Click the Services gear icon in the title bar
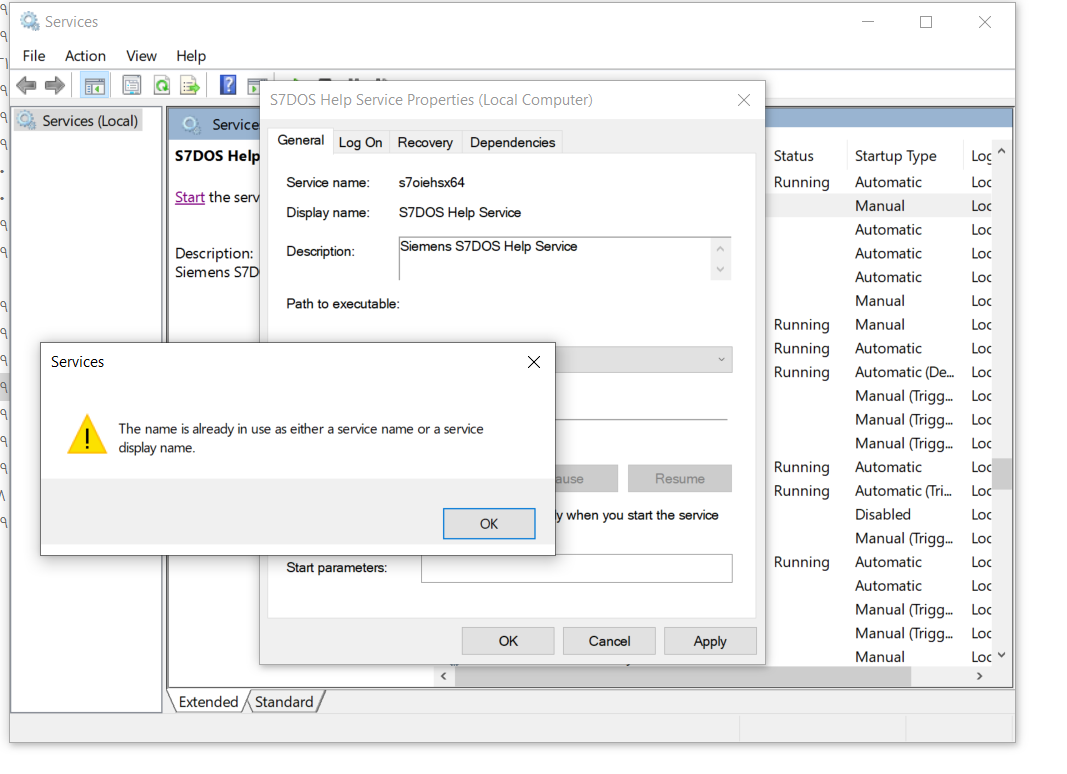The width and height of the screenshot is (1067, 774). click(x=29, y=22)
